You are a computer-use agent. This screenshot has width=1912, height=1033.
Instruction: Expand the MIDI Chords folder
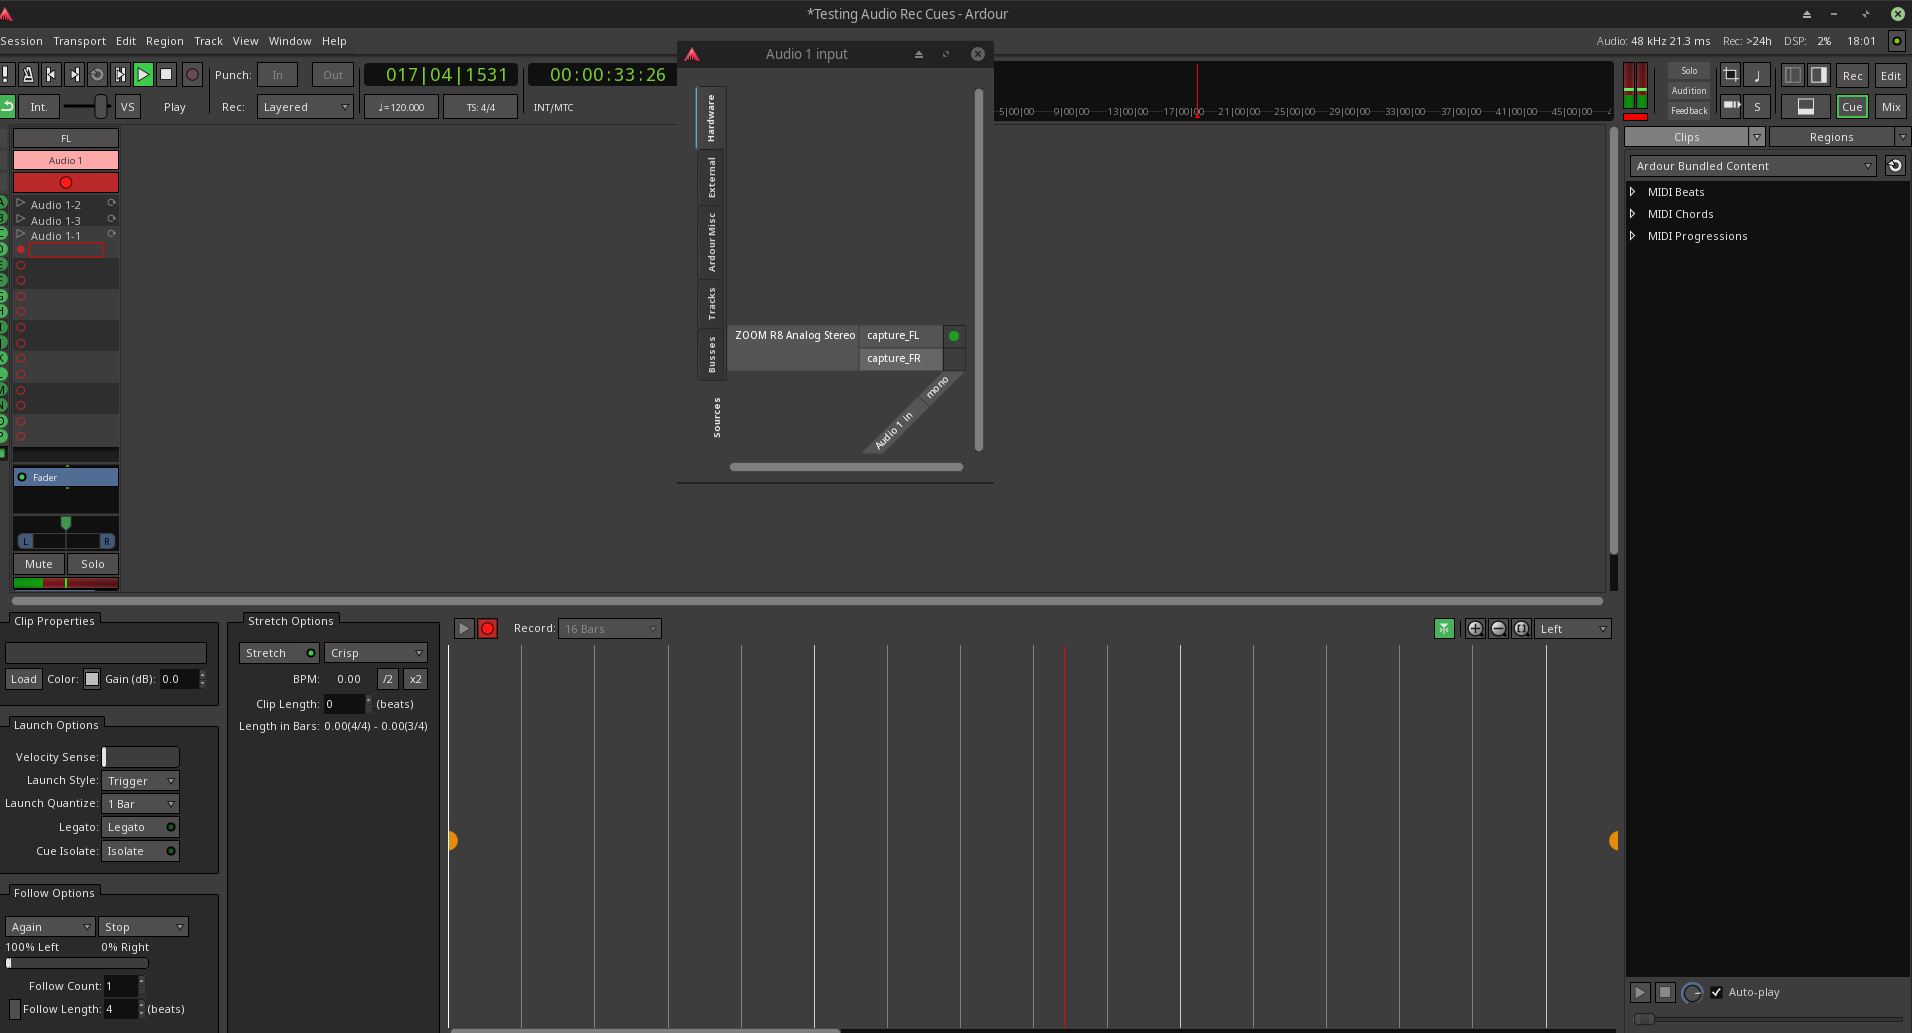pos(1633,214)
